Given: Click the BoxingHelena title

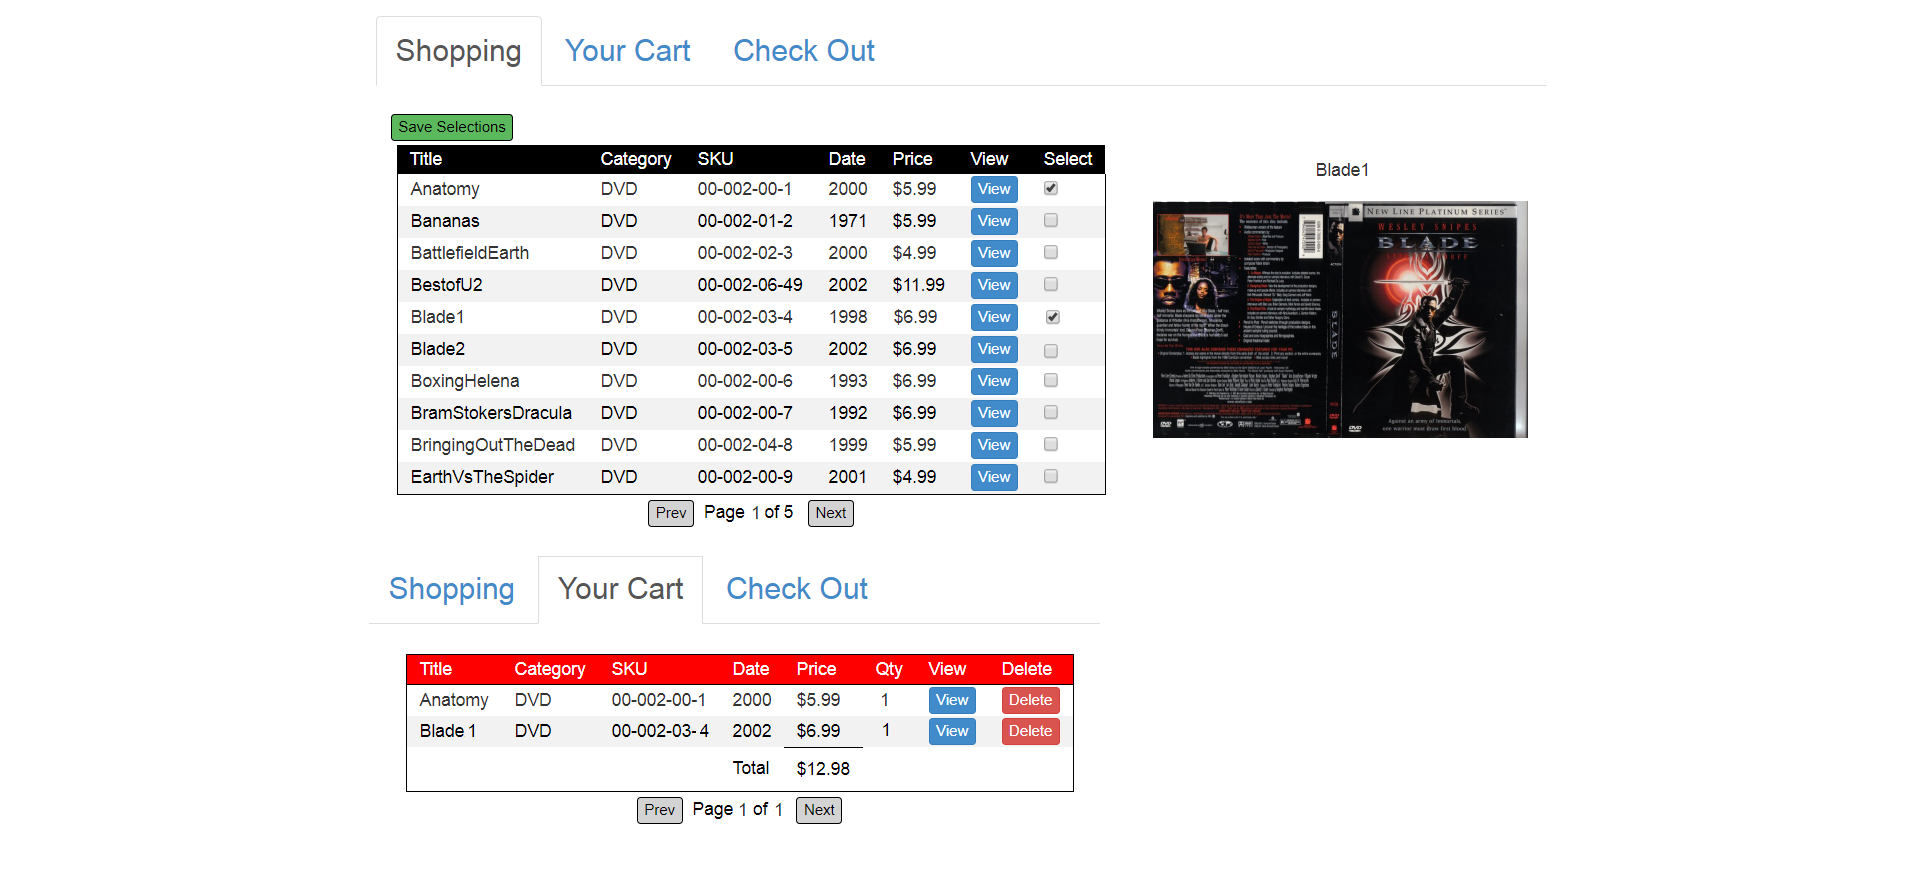Looking at the screenshot, I should coord(465,381).
